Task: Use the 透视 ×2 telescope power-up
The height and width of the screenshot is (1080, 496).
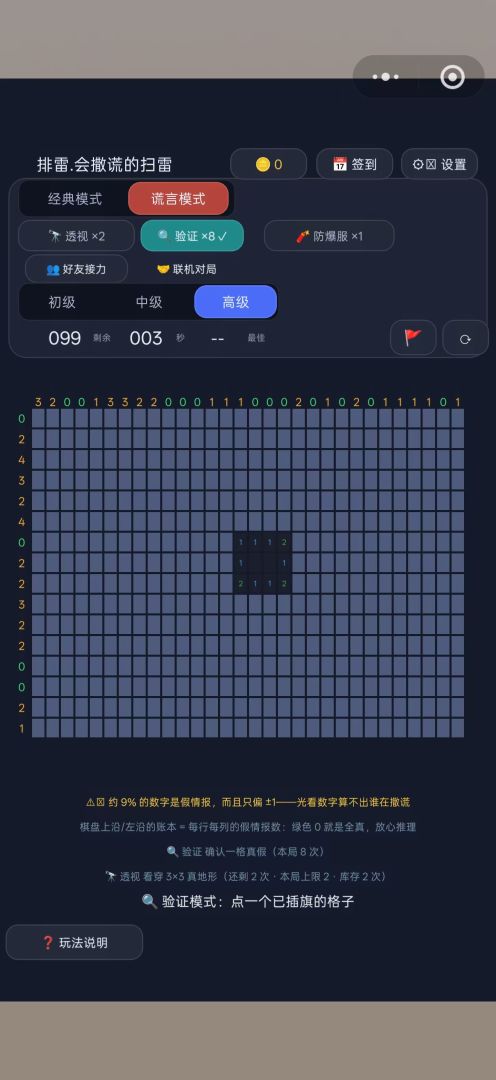Action: click(76, 236)
